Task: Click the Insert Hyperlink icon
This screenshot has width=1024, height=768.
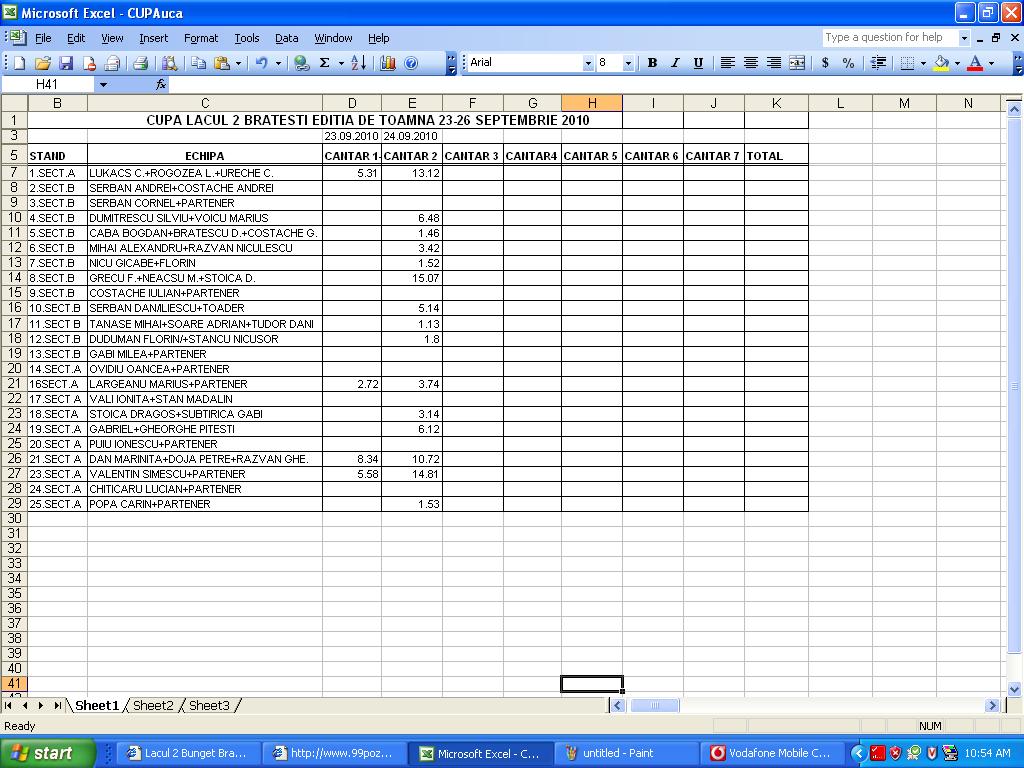Action: pos(301,63)
